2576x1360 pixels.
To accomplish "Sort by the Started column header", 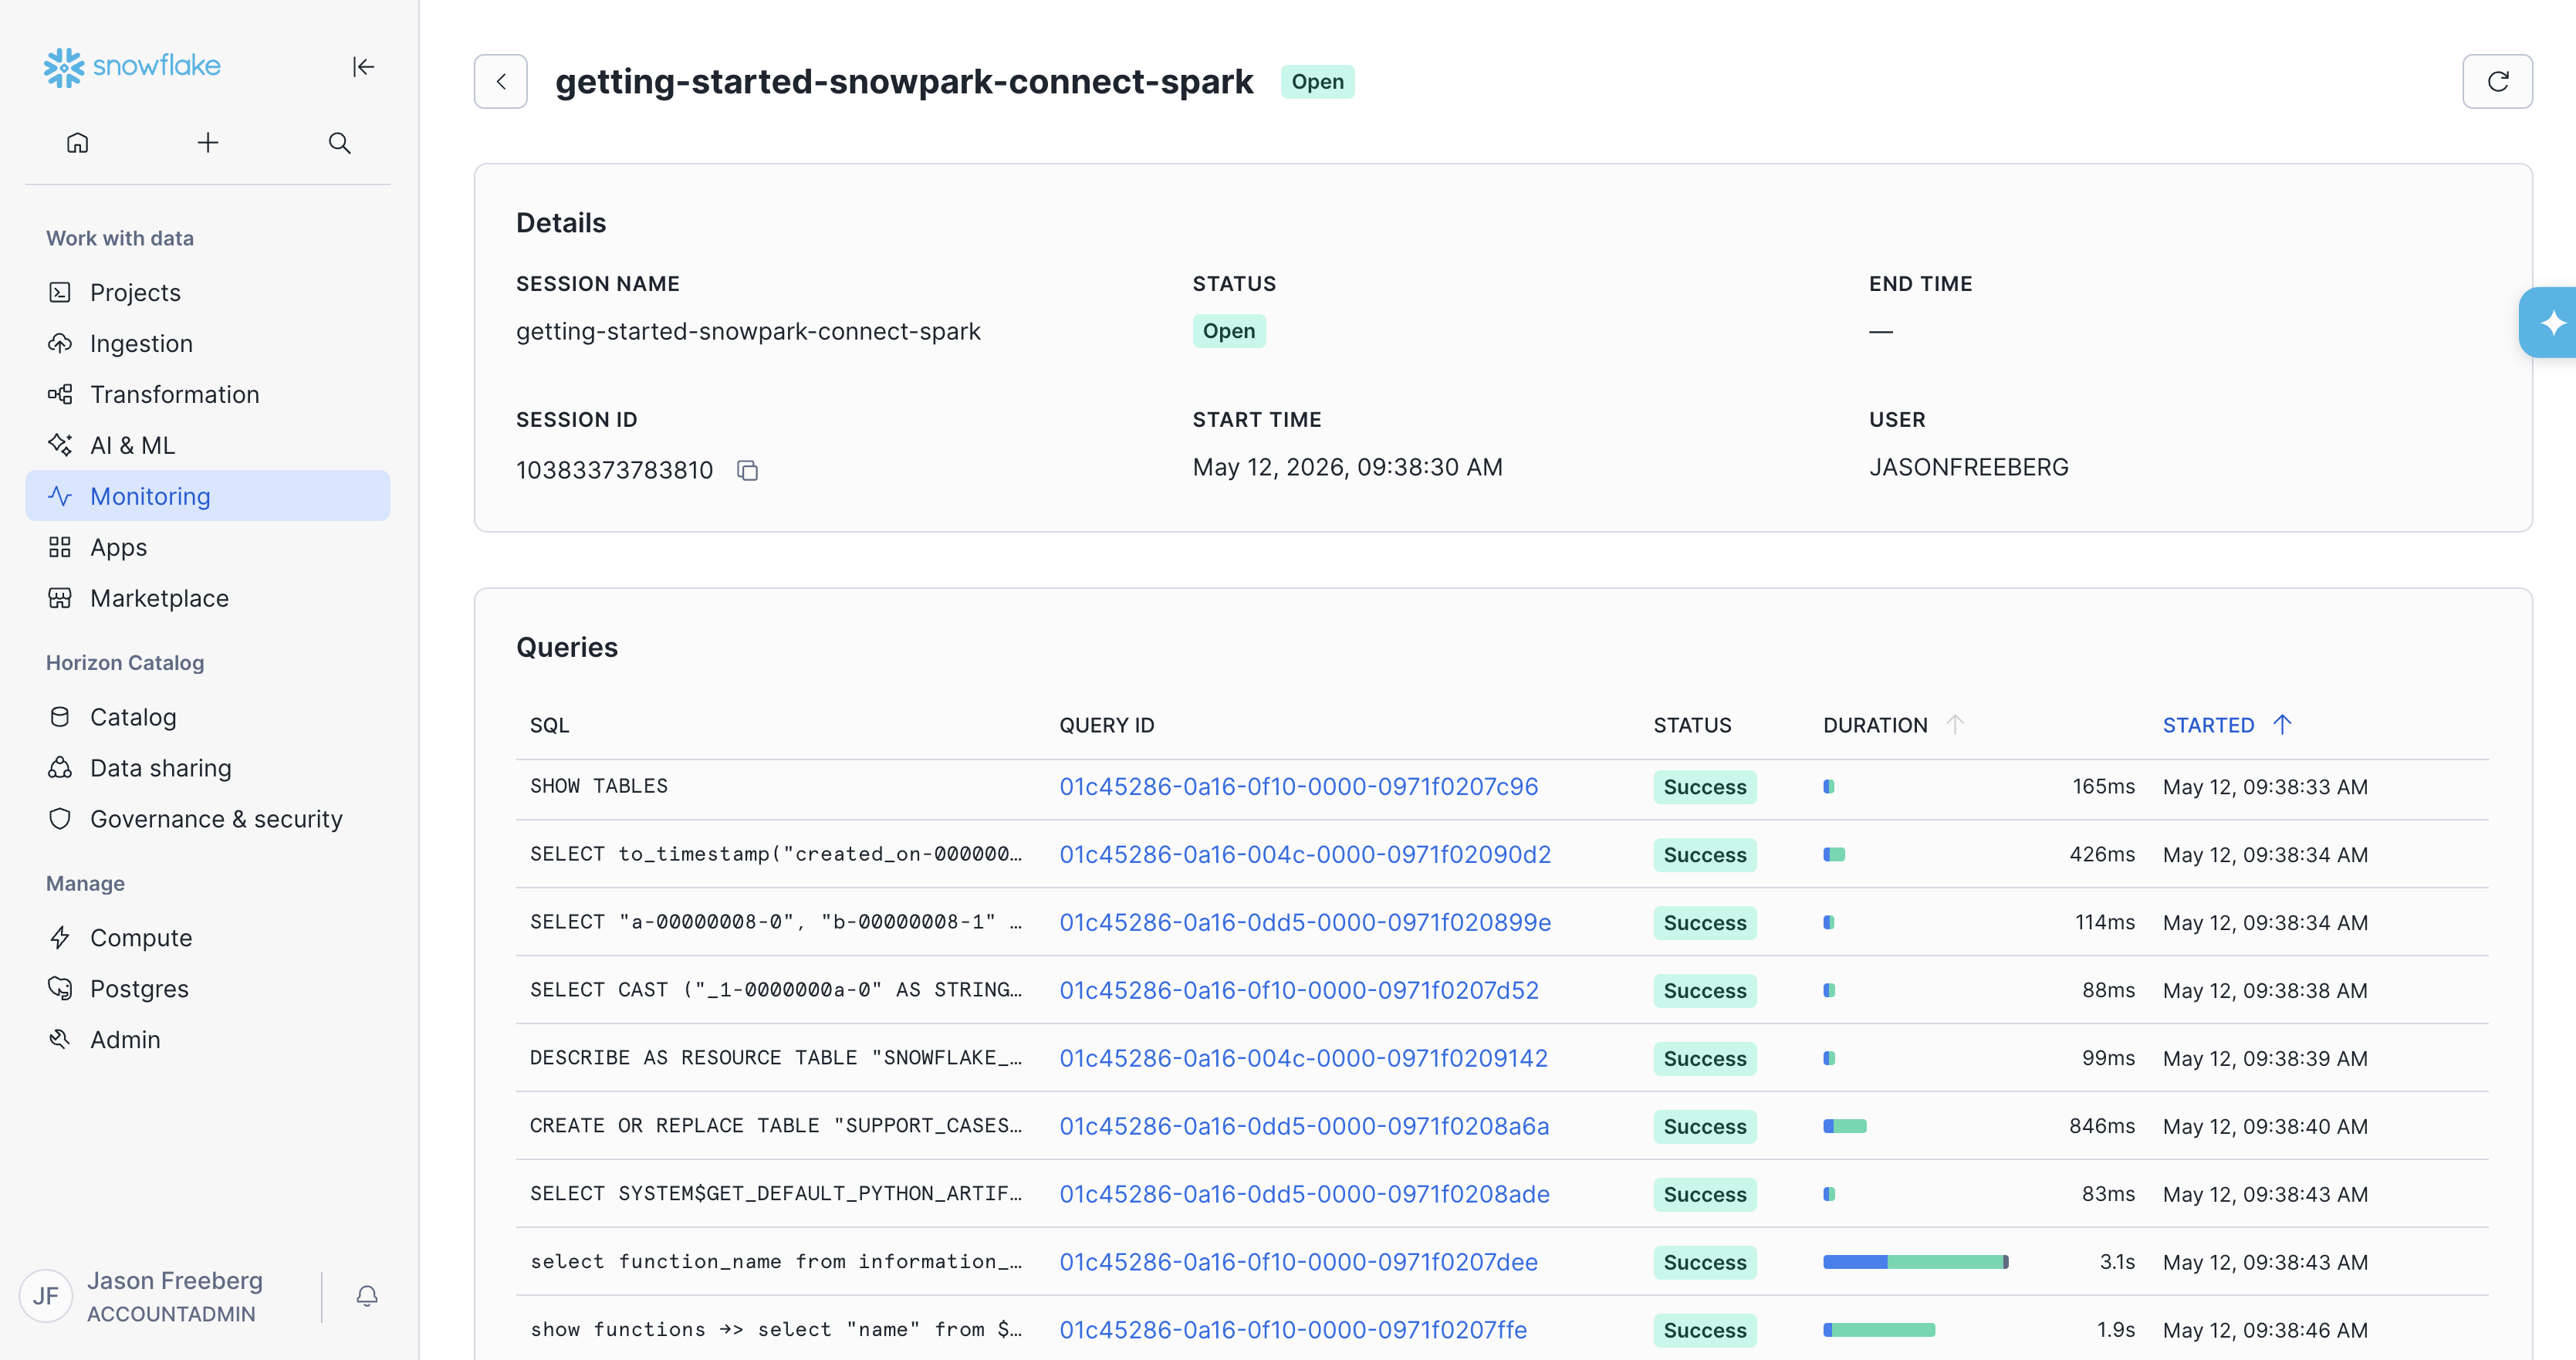I will [2227, 725].
